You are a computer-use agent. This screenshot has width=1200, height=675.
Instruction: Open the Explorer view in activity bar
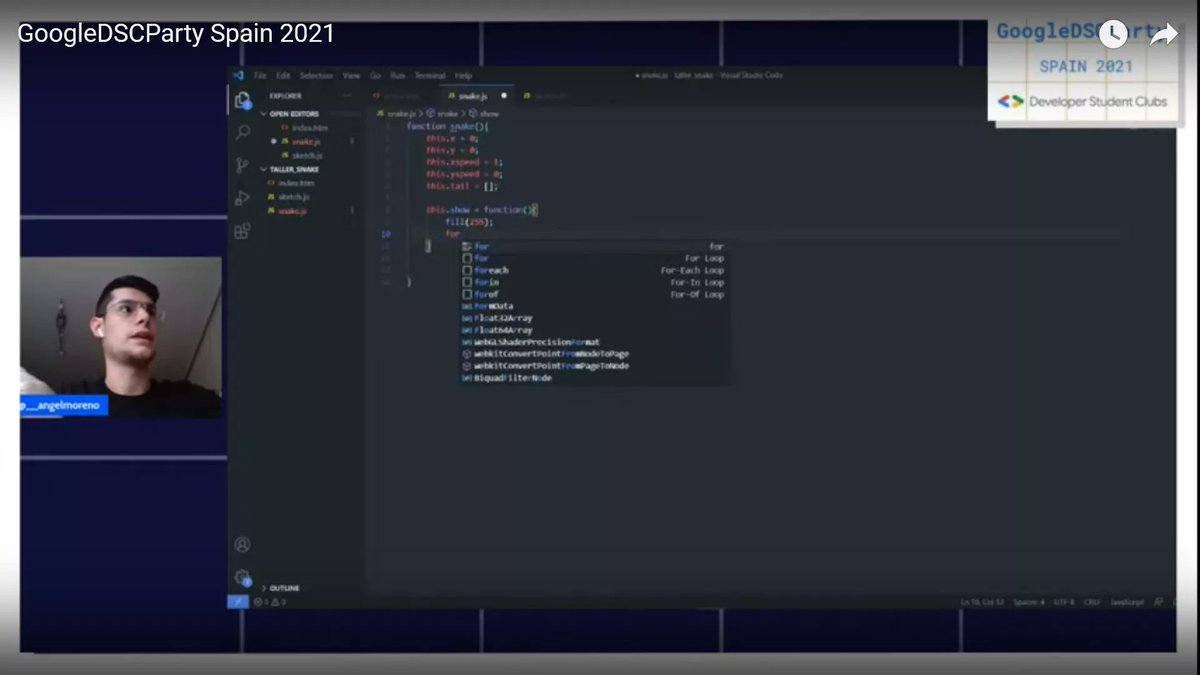tap(242, 100)
